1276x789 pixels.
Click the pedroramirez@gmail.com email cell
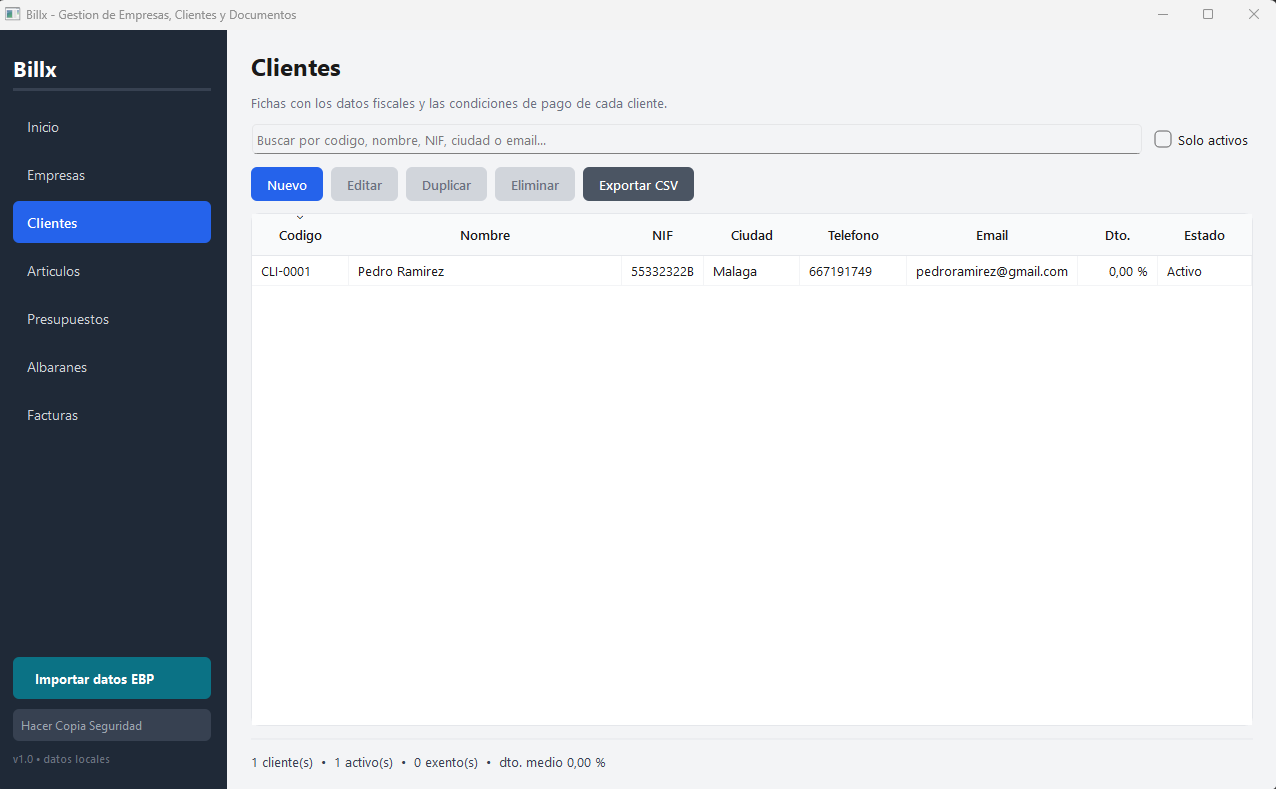click(992, 271)
